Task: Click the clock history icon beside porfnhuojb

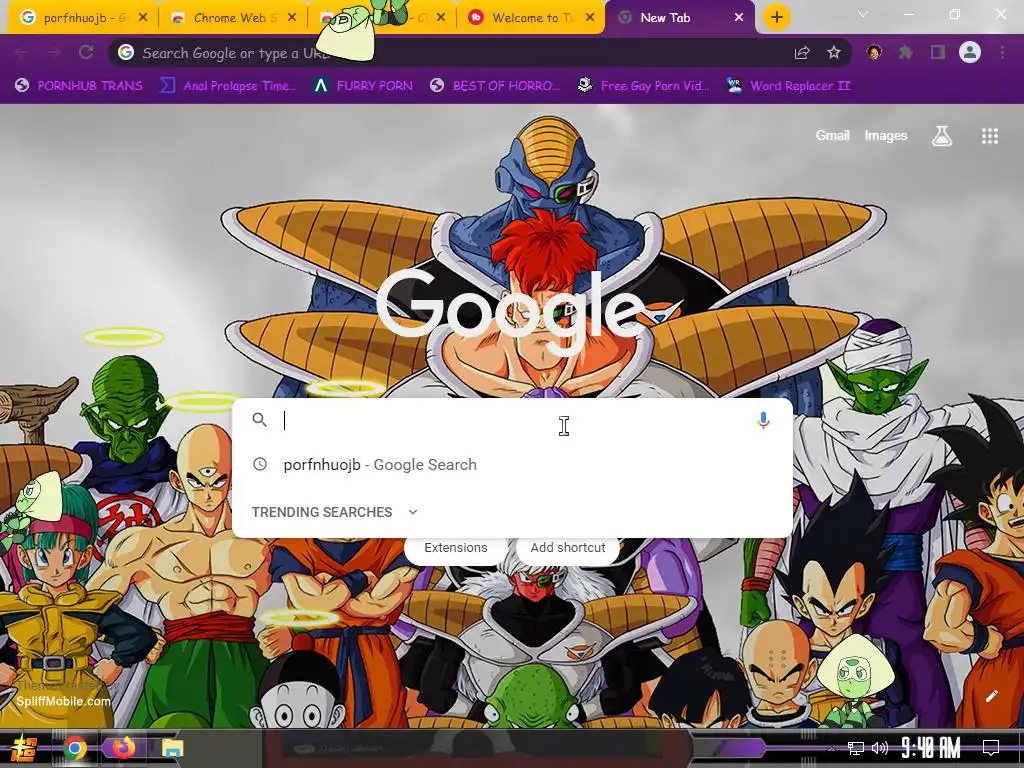Action: pyautogui.click(x=260, y=464)
